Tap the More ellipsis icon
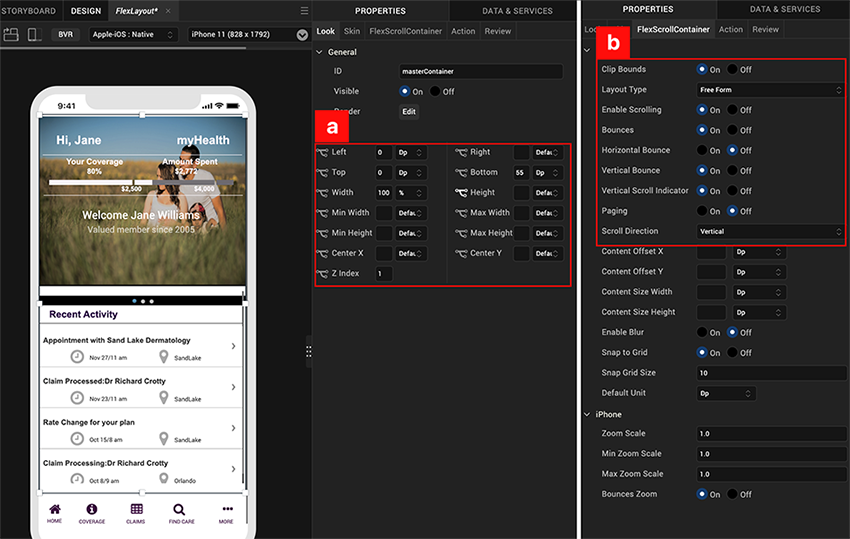 [226, 509]
